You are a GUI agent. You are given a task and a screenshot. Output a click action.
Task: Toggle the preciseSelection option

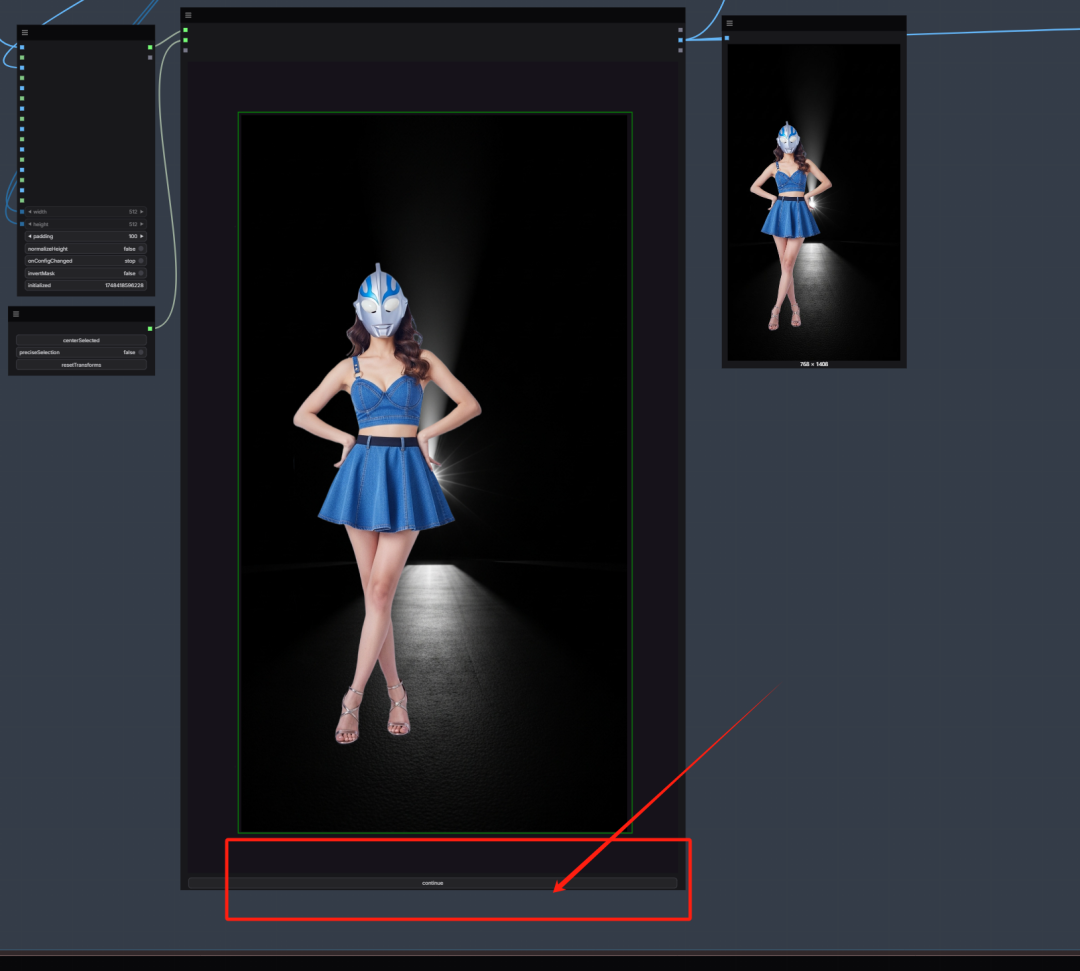[x=81, y=353]
